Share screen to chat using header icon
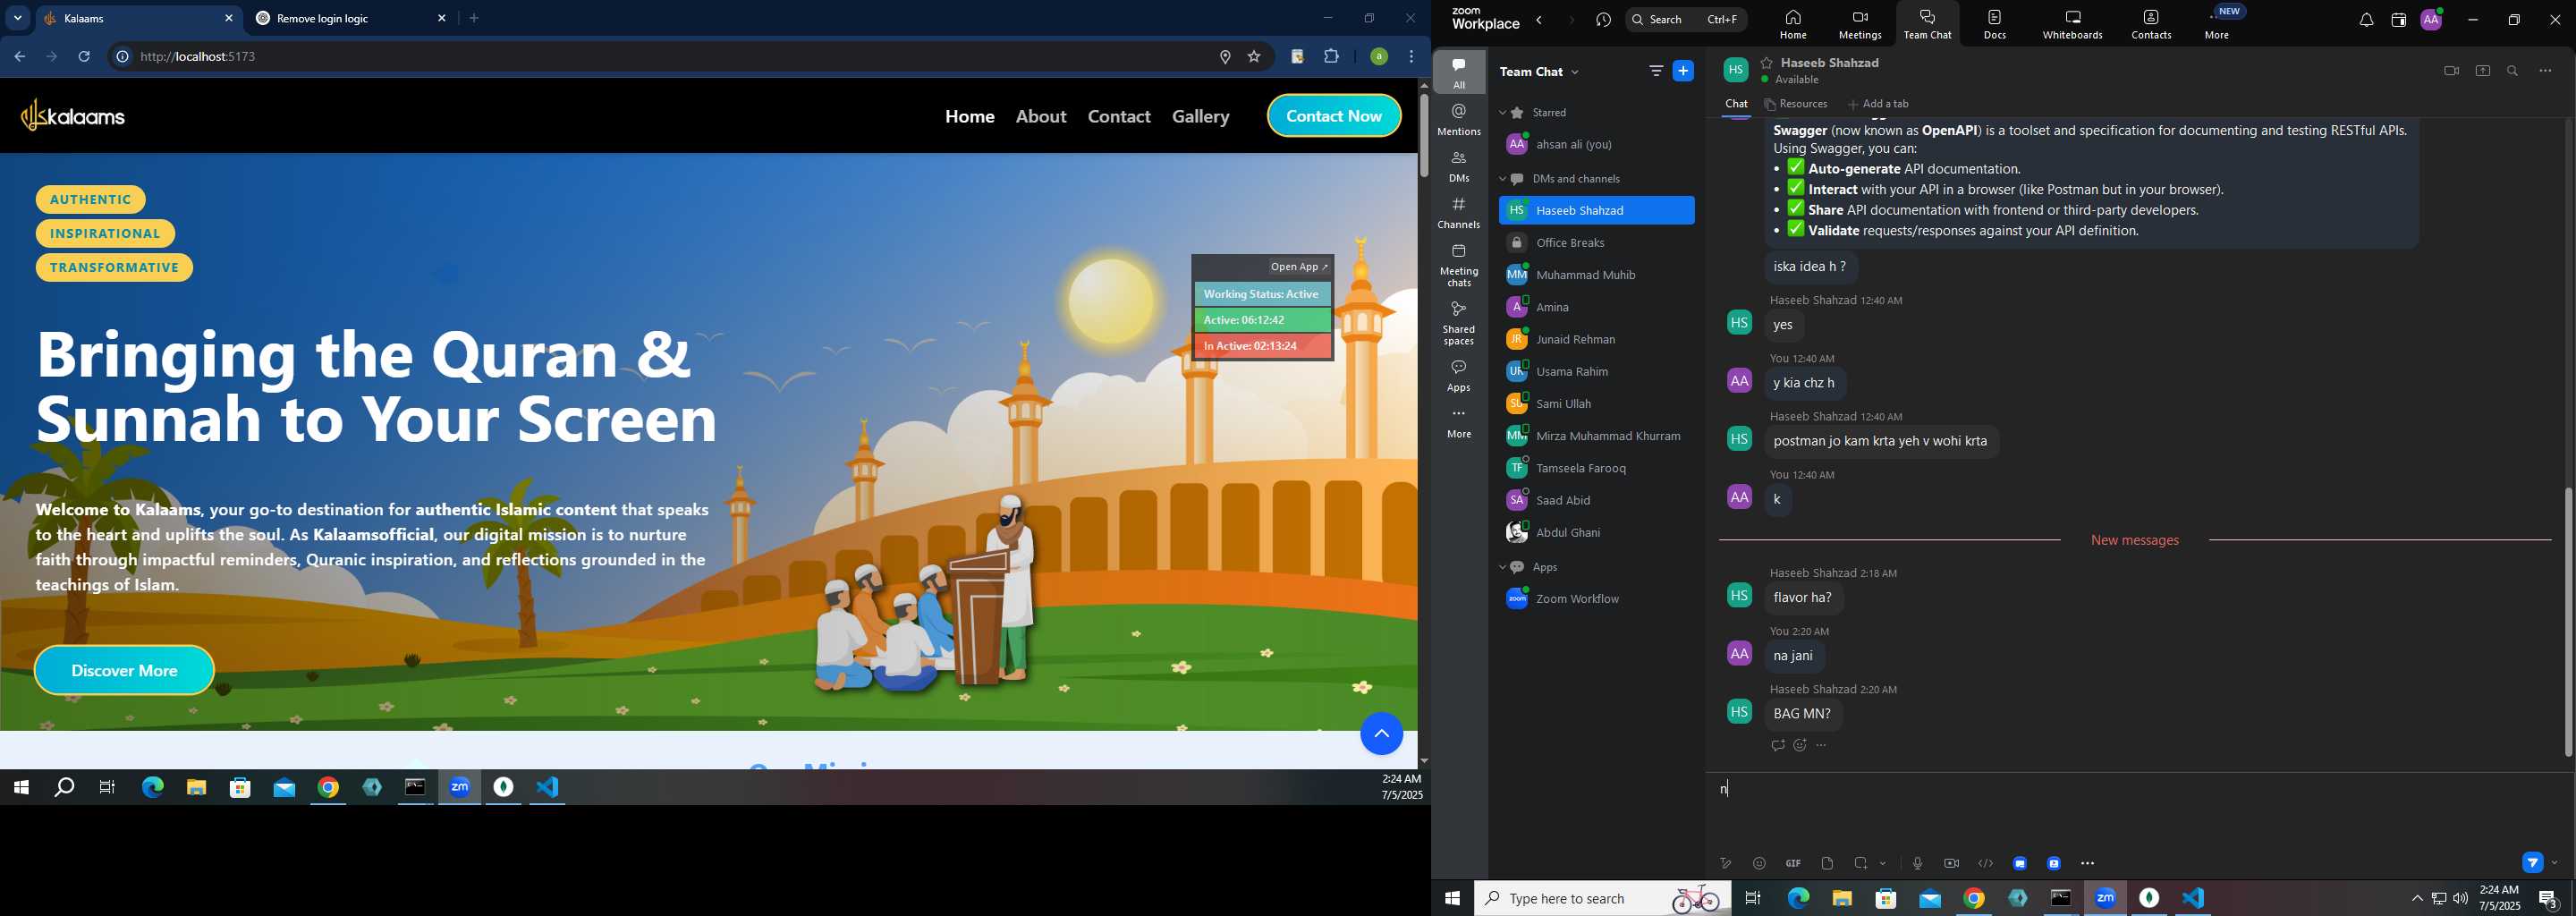 pyautogui.click(x=2483, y=71)
